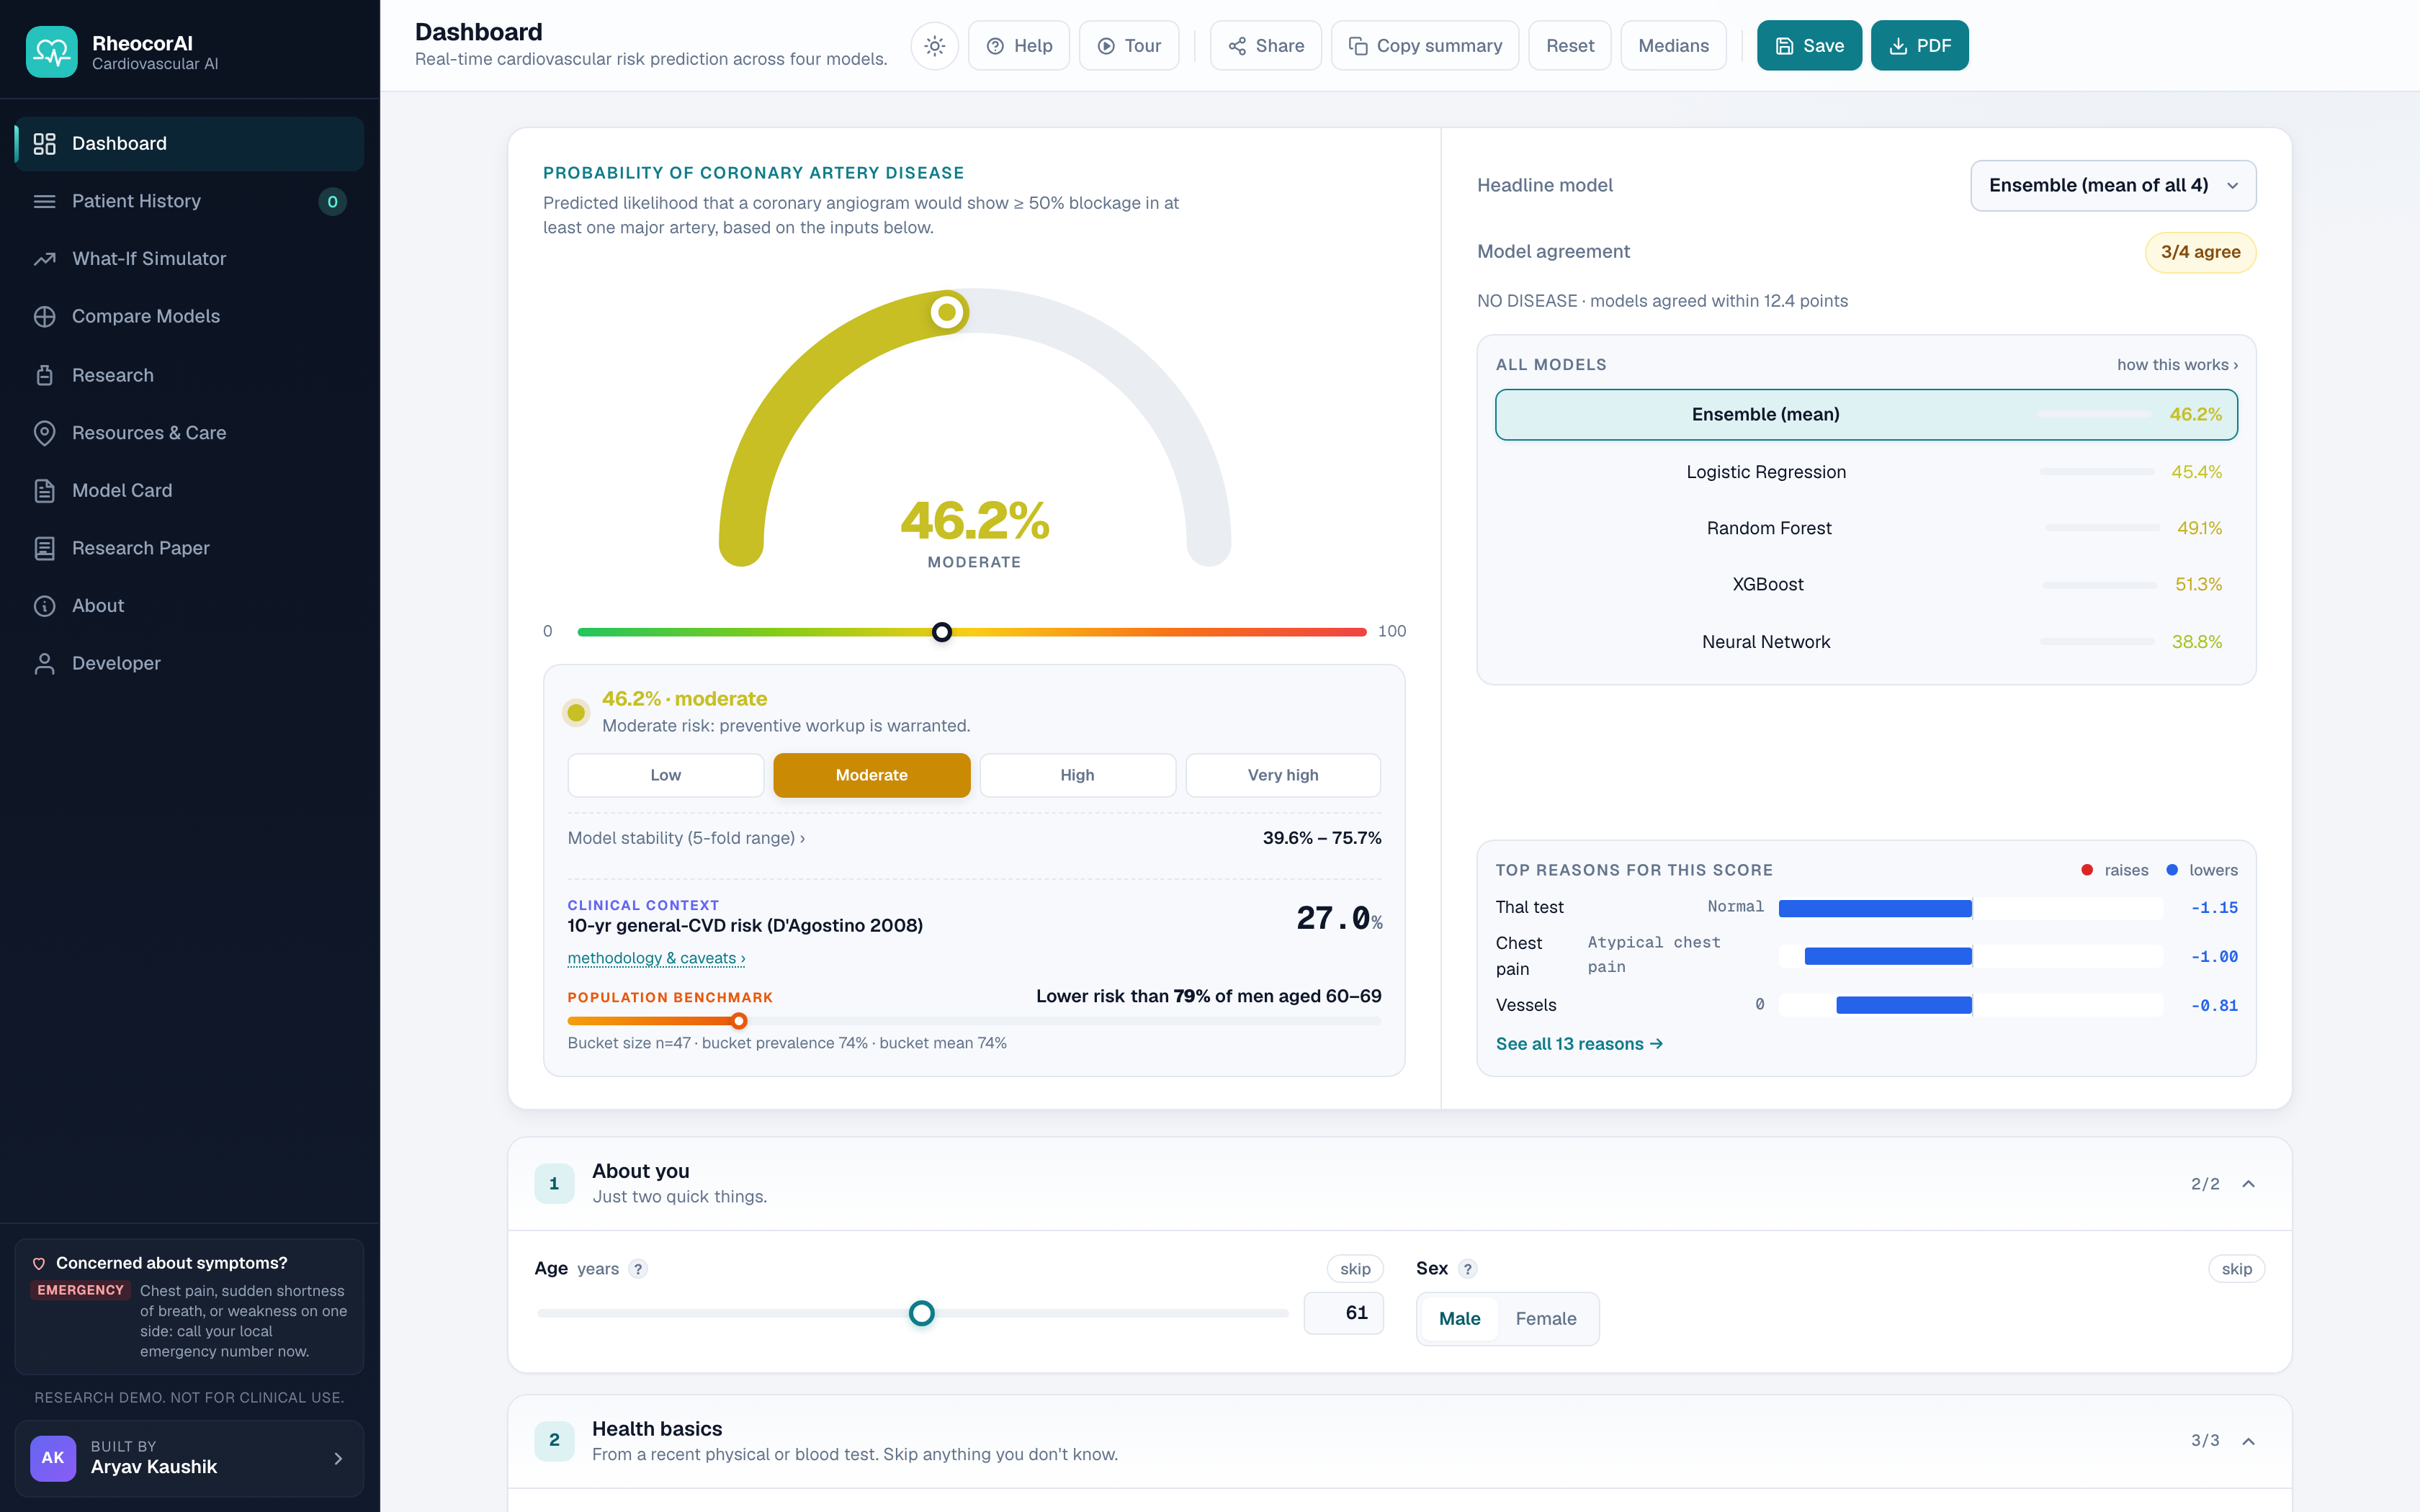Select the Ensemble (mean) model row

tap(1866, 414)
